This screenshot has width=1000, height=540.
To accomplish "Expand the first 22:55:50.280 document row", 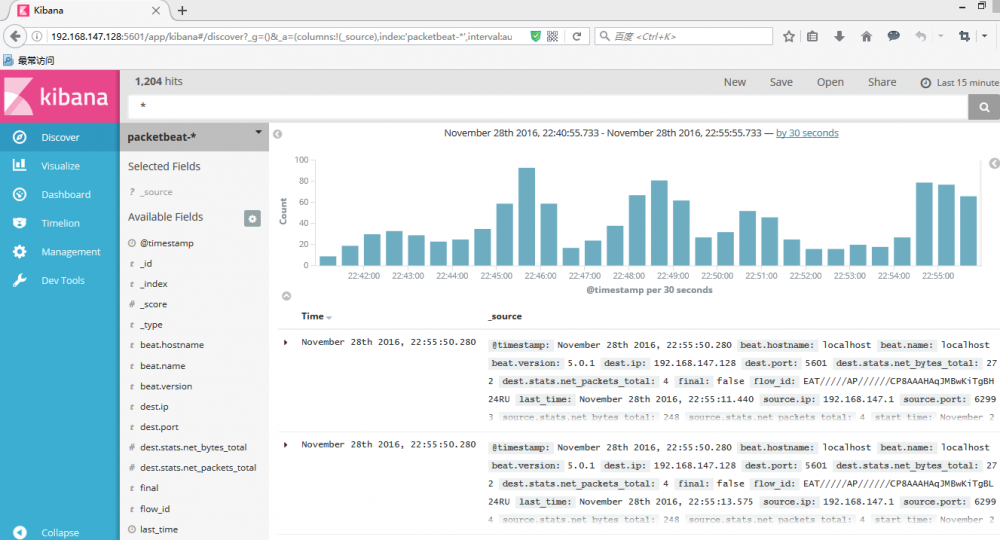I will [286, 342].
